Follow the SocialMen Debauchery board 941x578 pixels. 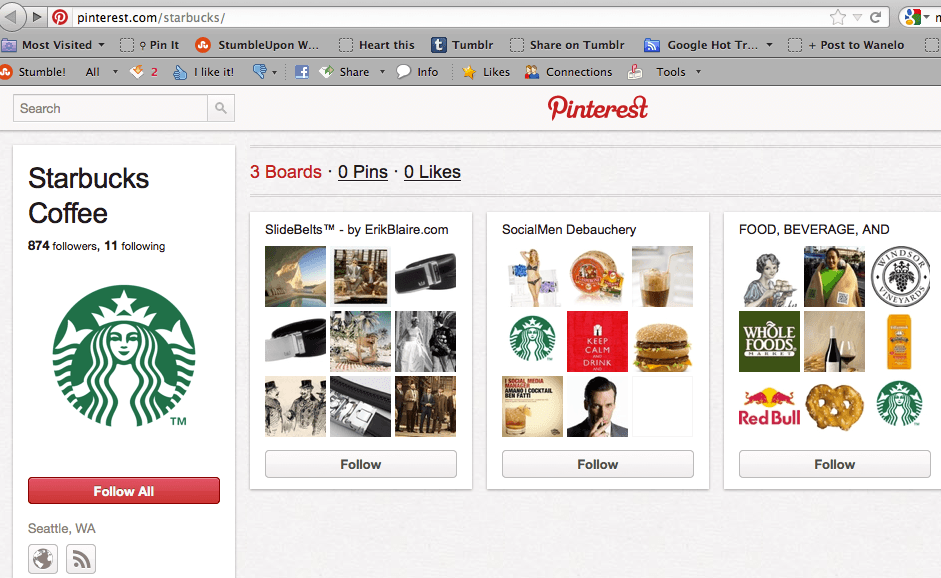598,464
